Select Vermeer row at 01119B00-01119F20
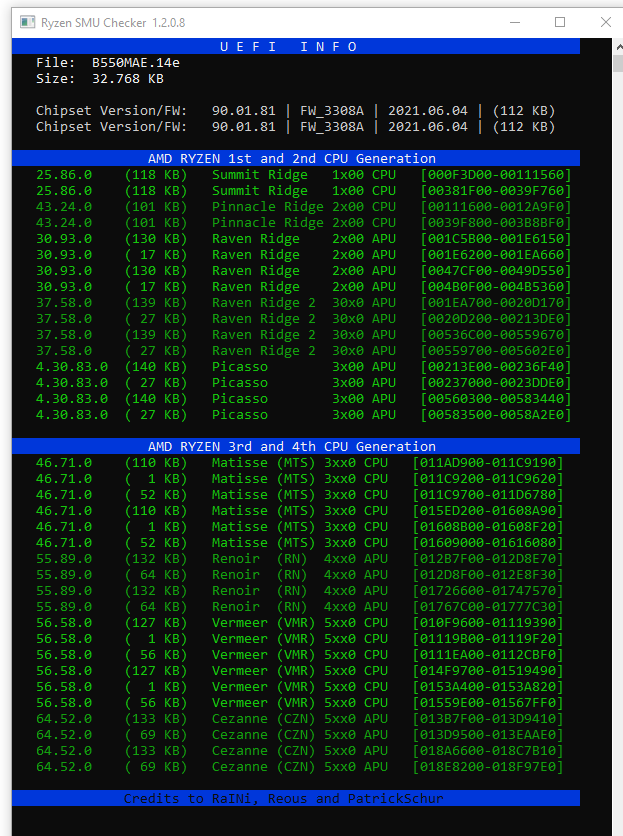Screen dimensions: 623x836 pyautogui.click(x=300, y=639)
